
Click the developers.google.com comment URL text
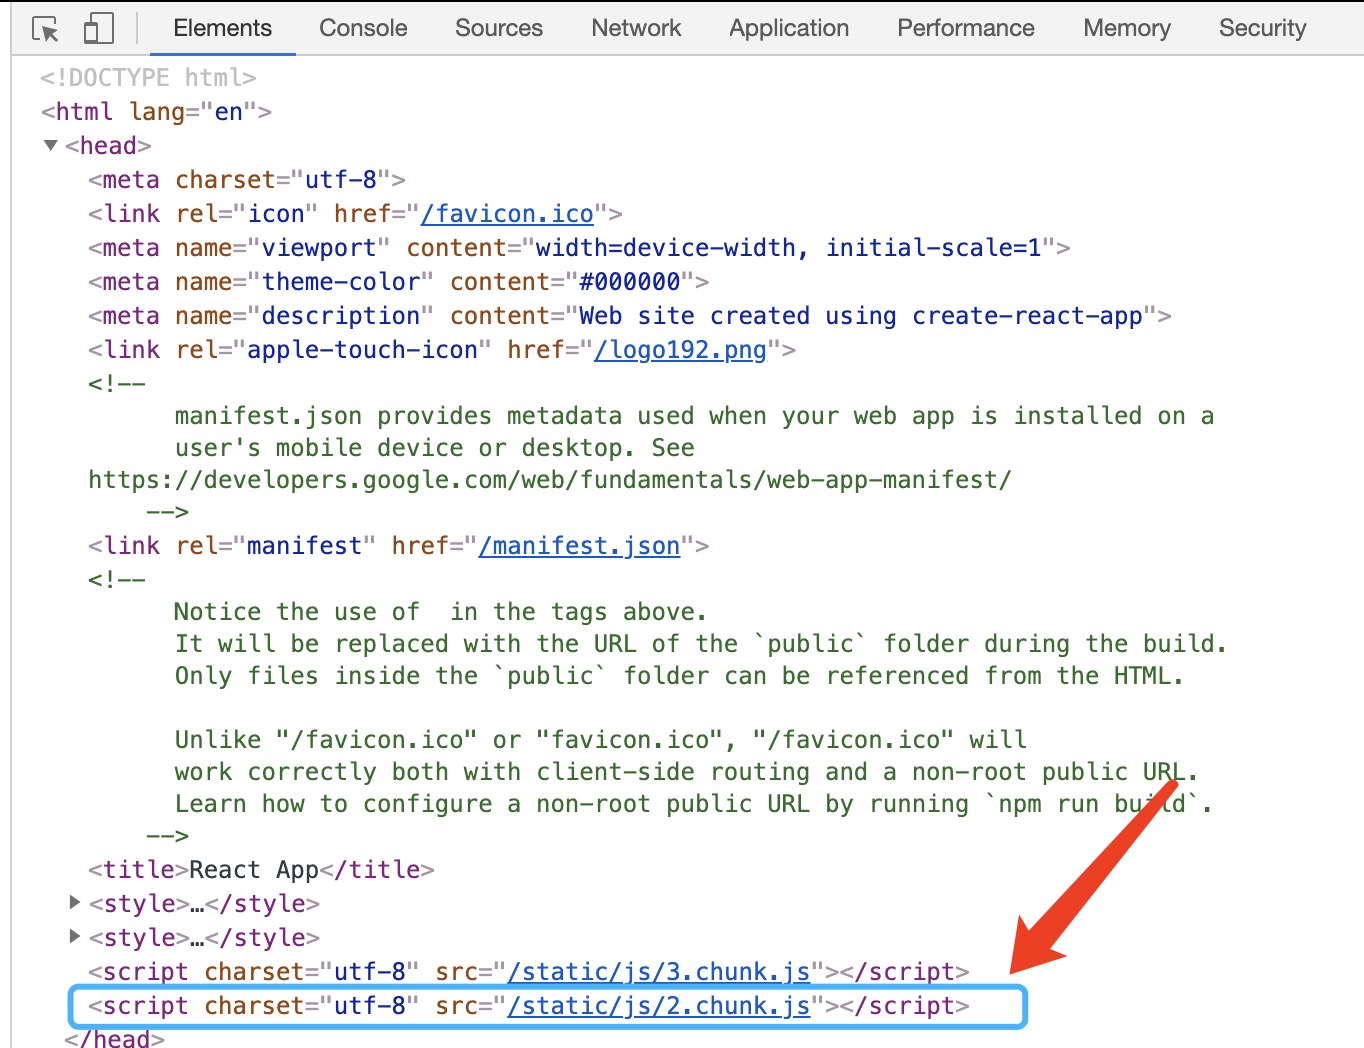550,480
